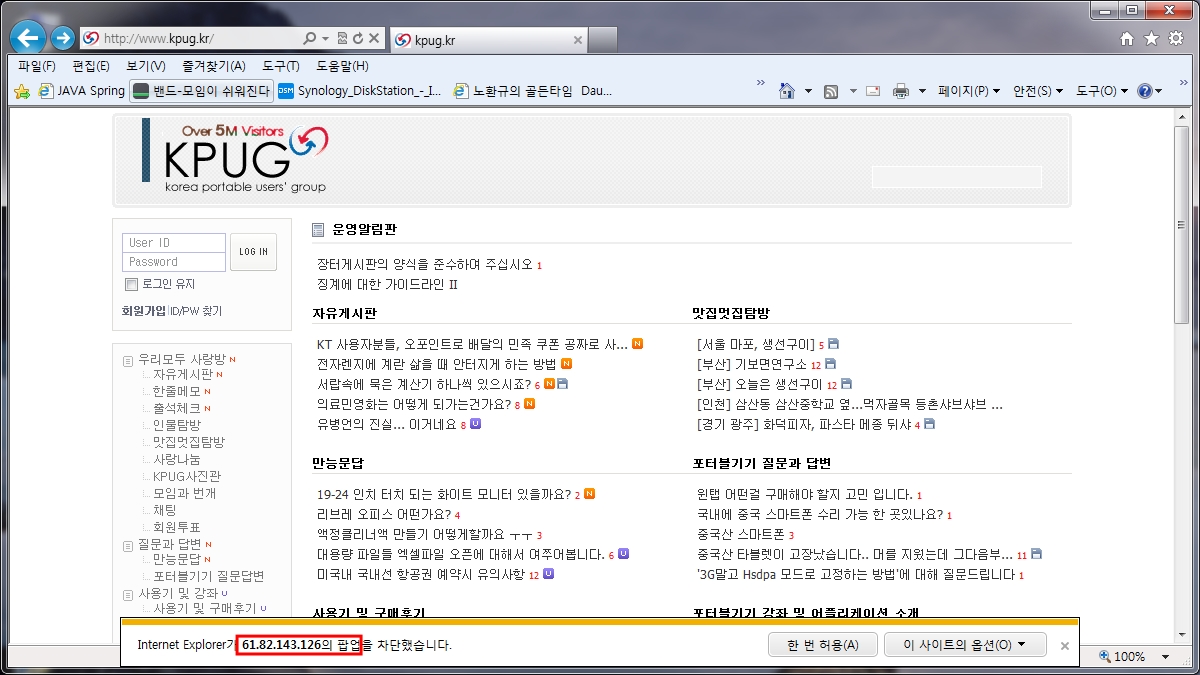The height and width of the screenshot is (675, 1200).
Task: Collapse the 사용기 및 강좌 tree node
Action: point(127,594)
